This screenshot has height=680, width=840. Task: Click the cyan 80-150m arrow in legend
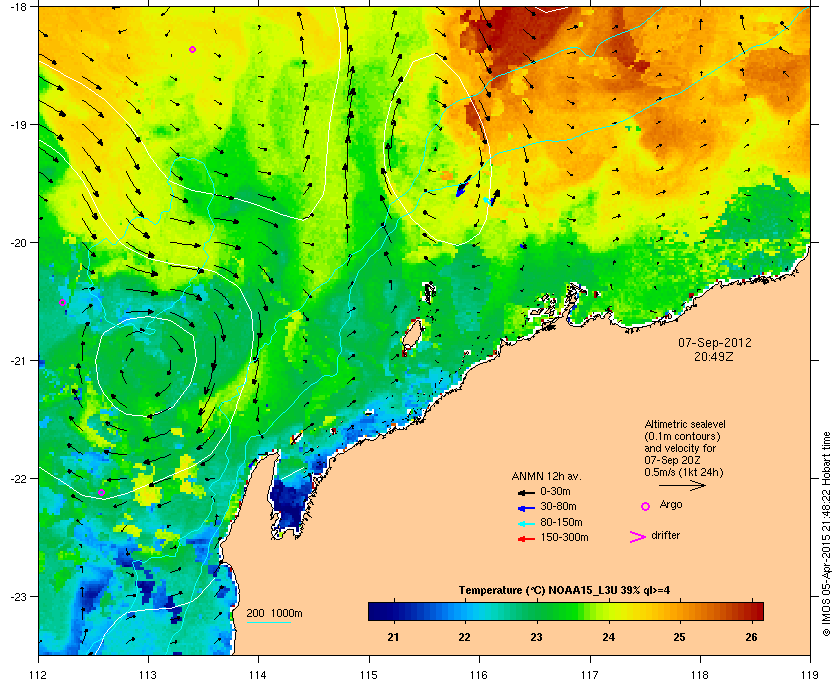coord(526,523)
